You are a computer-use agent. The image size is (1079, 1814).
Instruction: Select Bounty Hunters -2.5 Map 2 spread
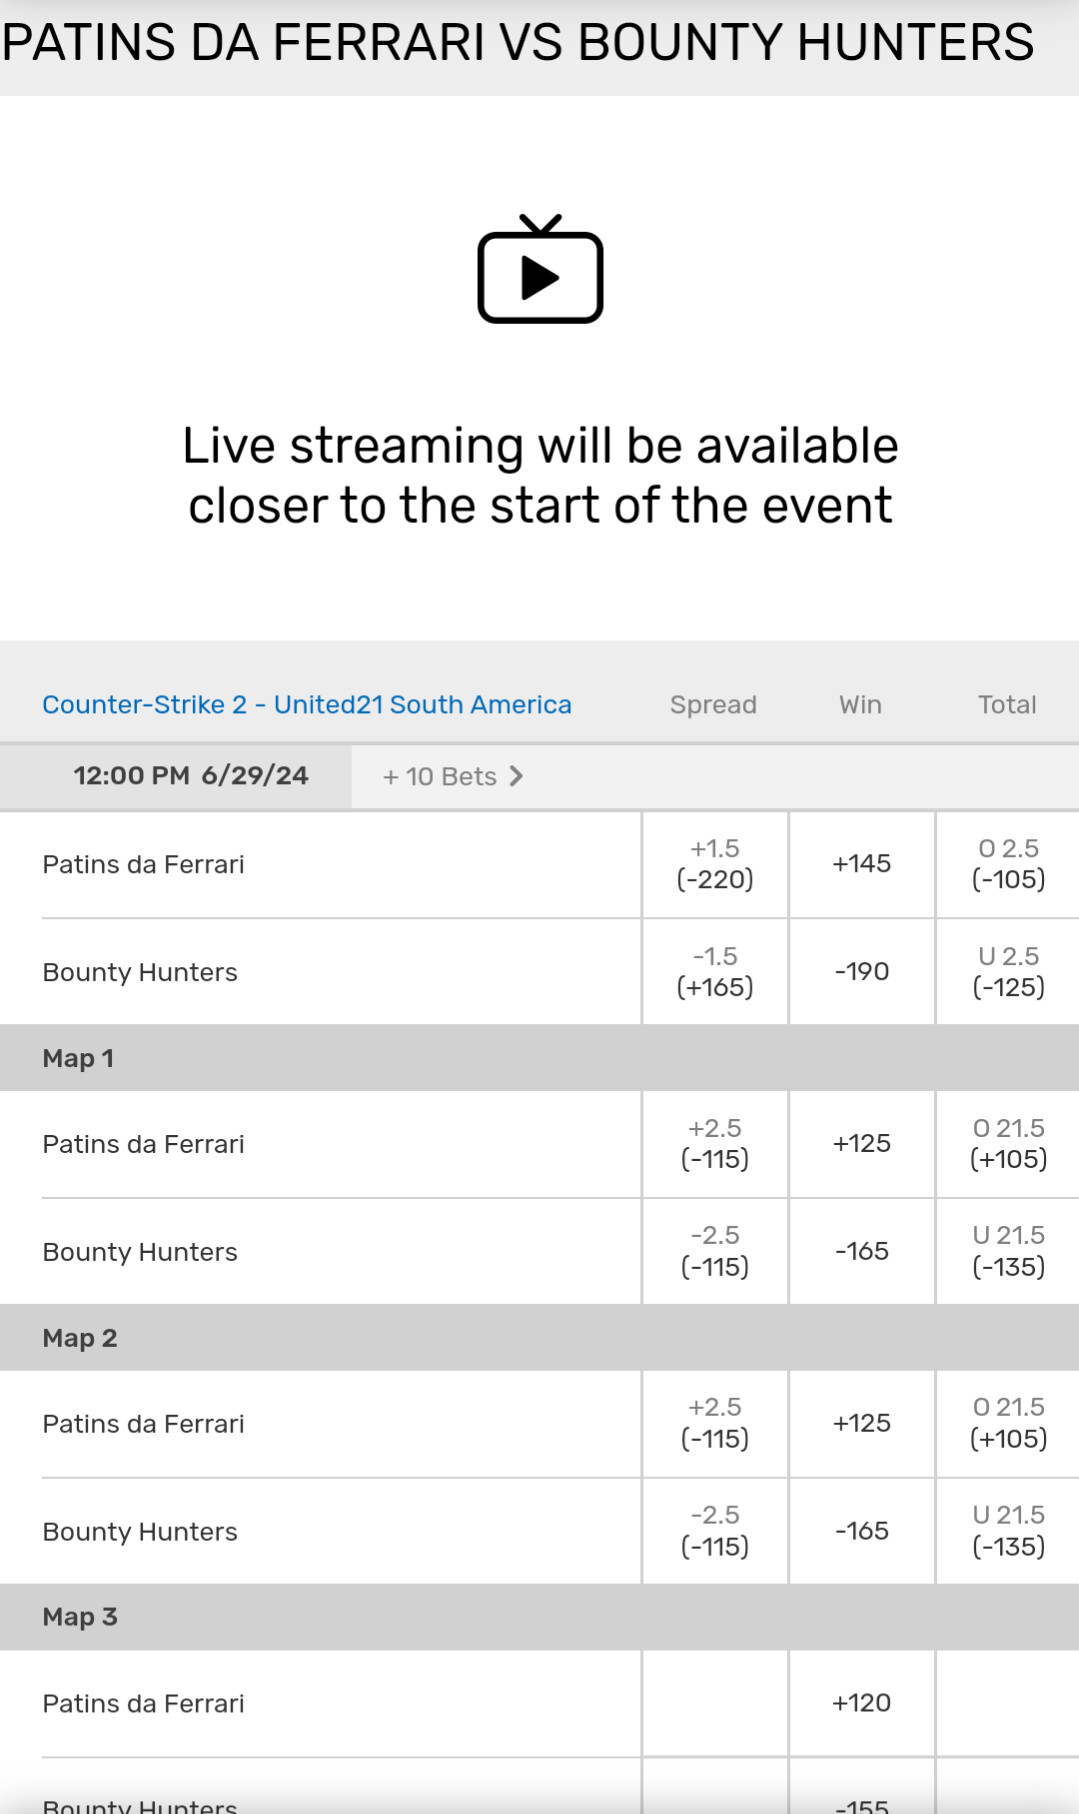point(714,1531)
